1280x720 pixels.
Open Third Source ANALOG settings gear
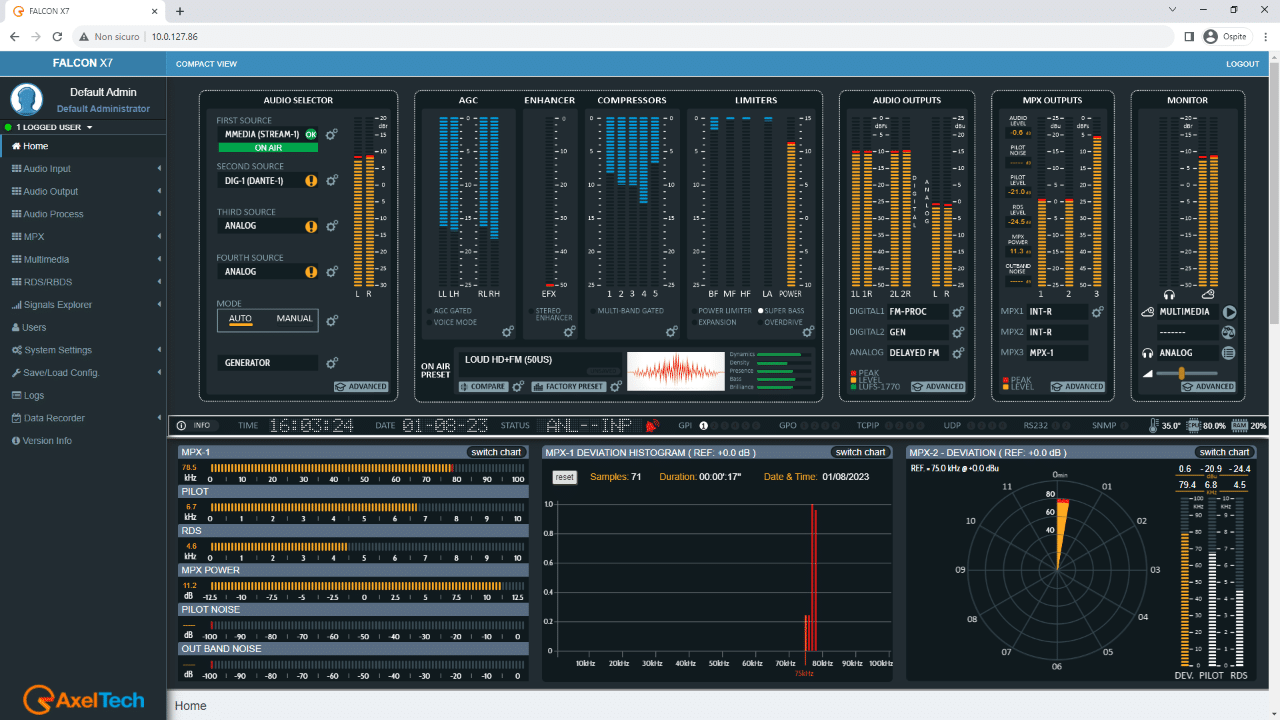pos(332,227)
